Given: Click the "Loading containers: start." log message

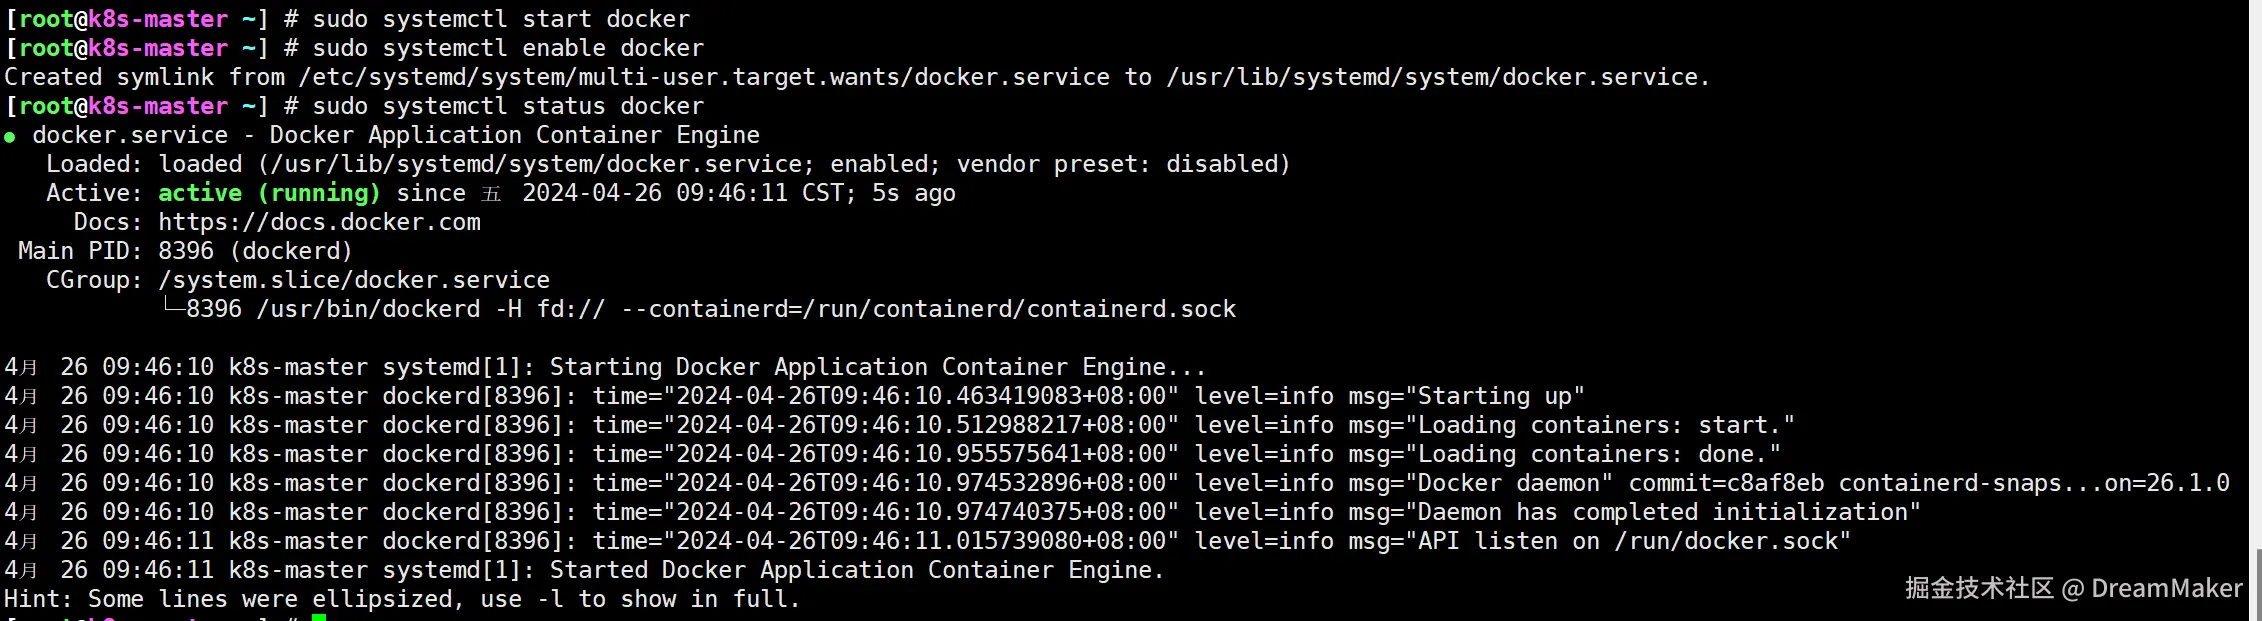Looking at the screenshot, I should [1605, 425].
